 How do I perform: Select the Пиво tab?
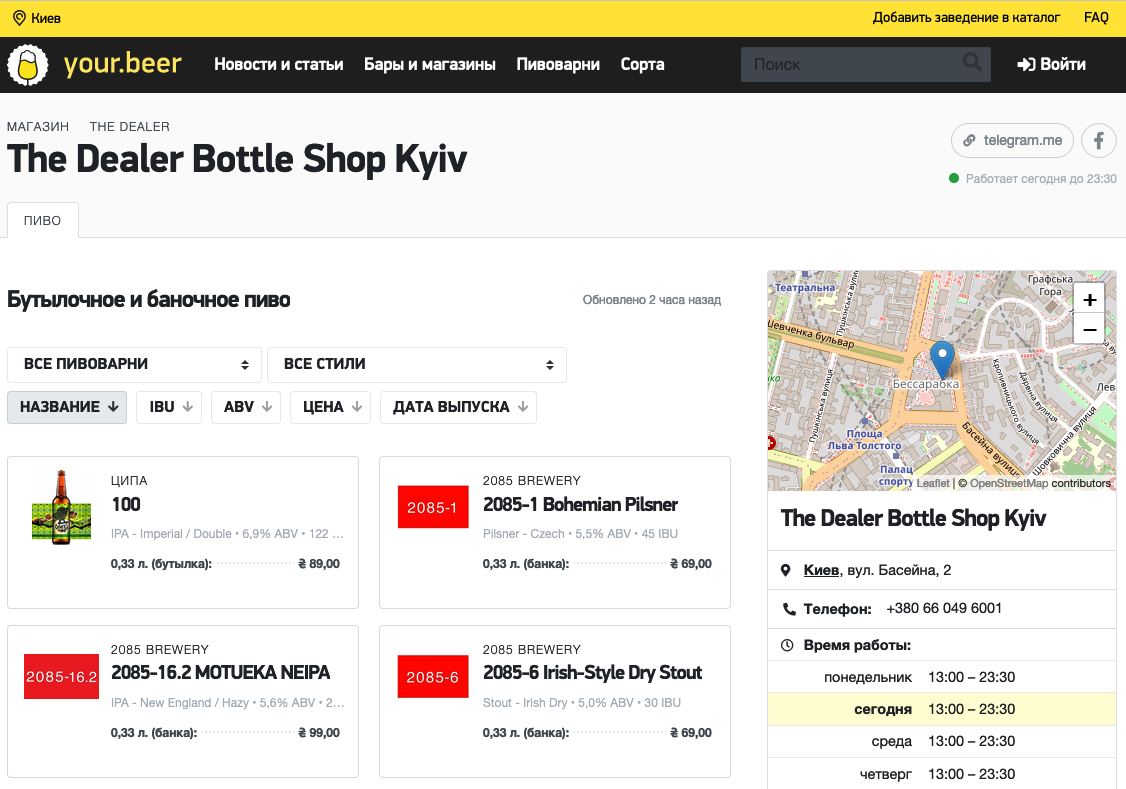pos(42,220)
